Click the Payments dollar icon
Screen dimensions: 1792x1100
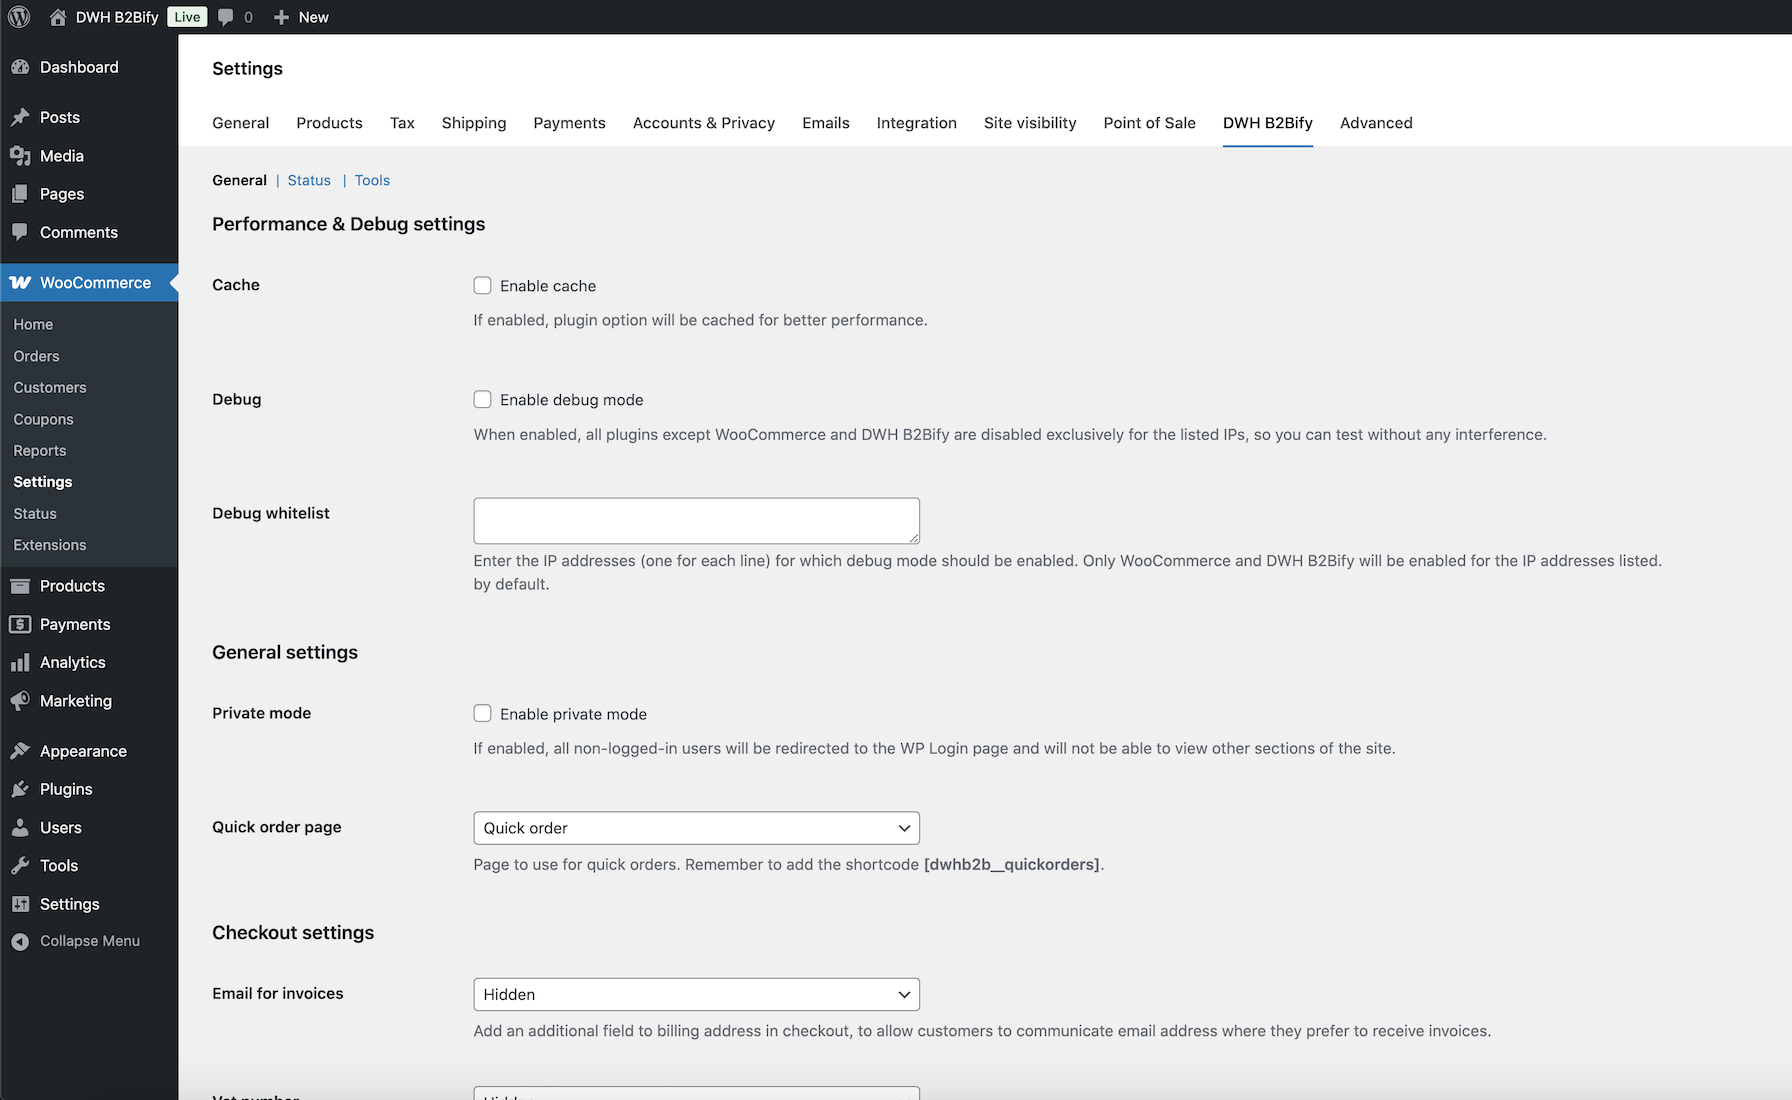20,624
